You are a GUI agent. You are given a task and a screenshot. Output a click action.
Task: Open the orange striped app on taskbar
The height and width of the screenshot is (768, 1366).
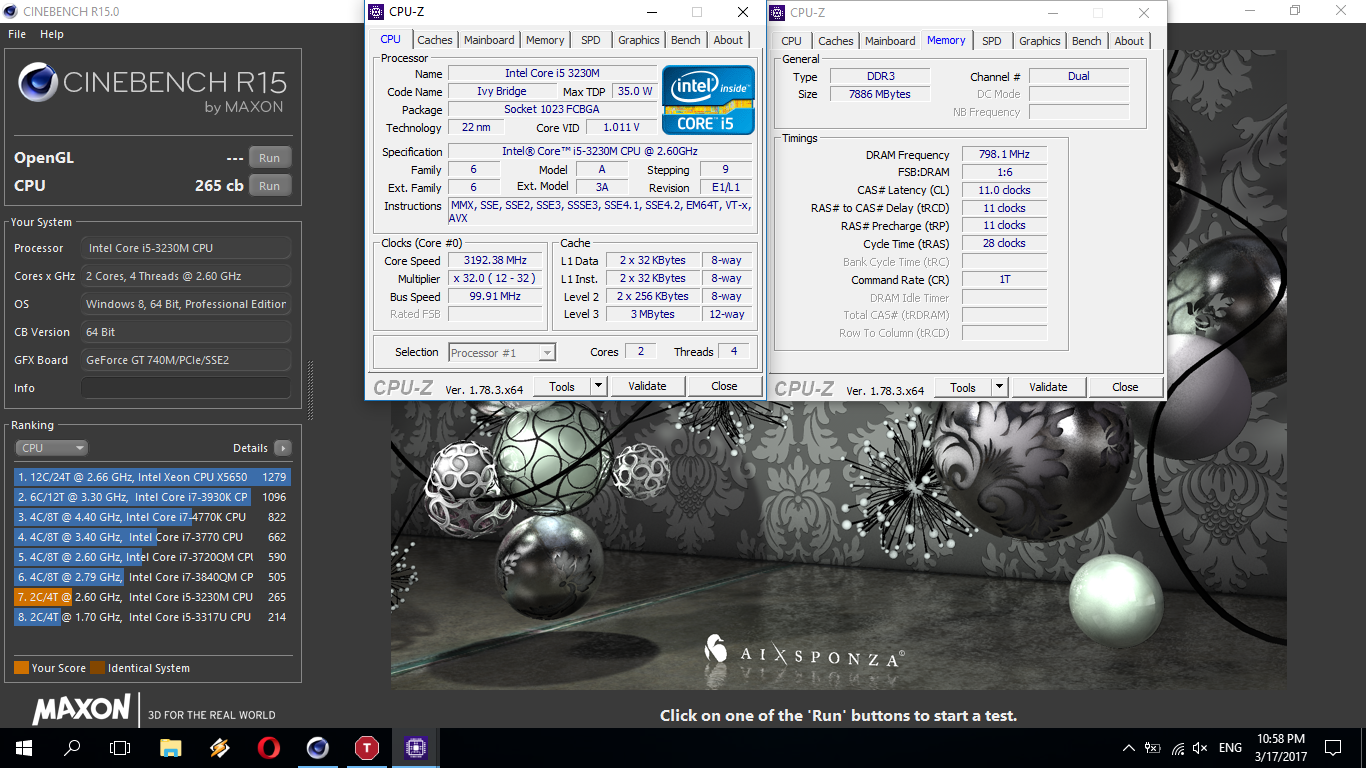[x=220, y=747]
